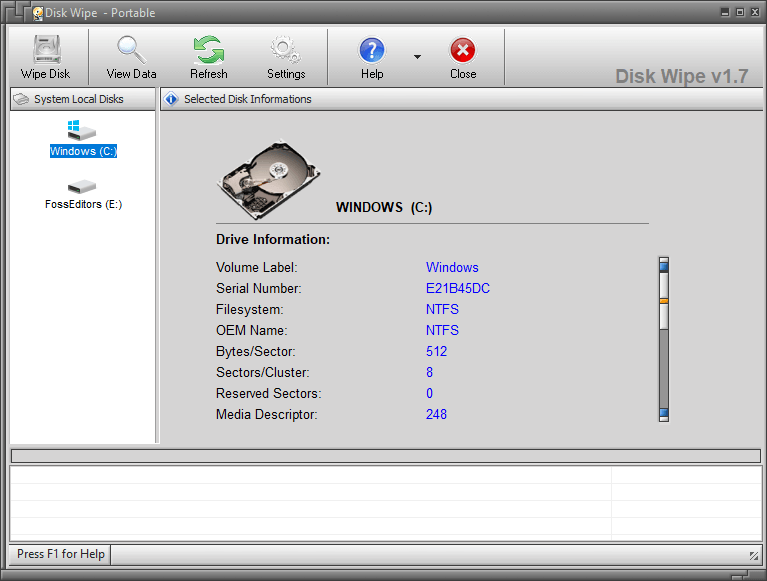Click the System Local Disks panel header
The image size is (767, 581).
(79, 99)
